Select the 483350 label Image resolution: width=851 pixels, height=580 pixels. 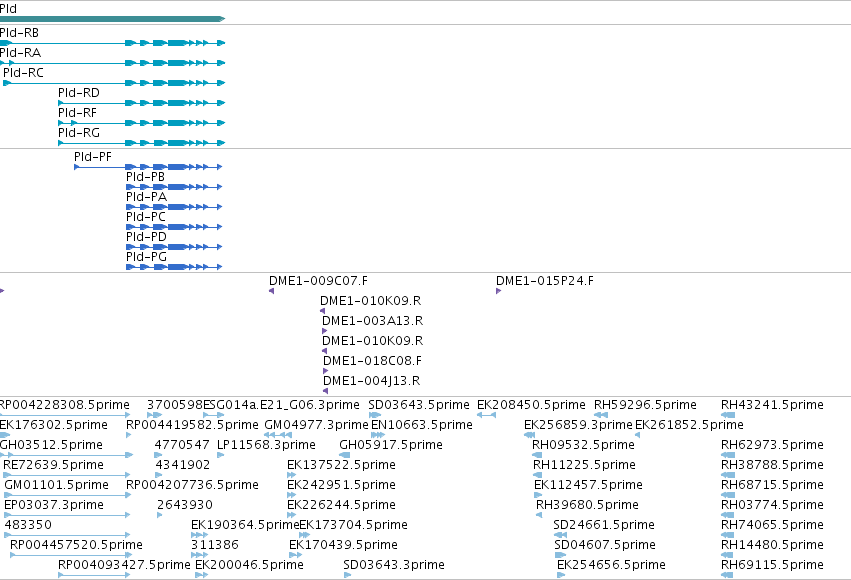pyautogui.click(x=28, y=526)
